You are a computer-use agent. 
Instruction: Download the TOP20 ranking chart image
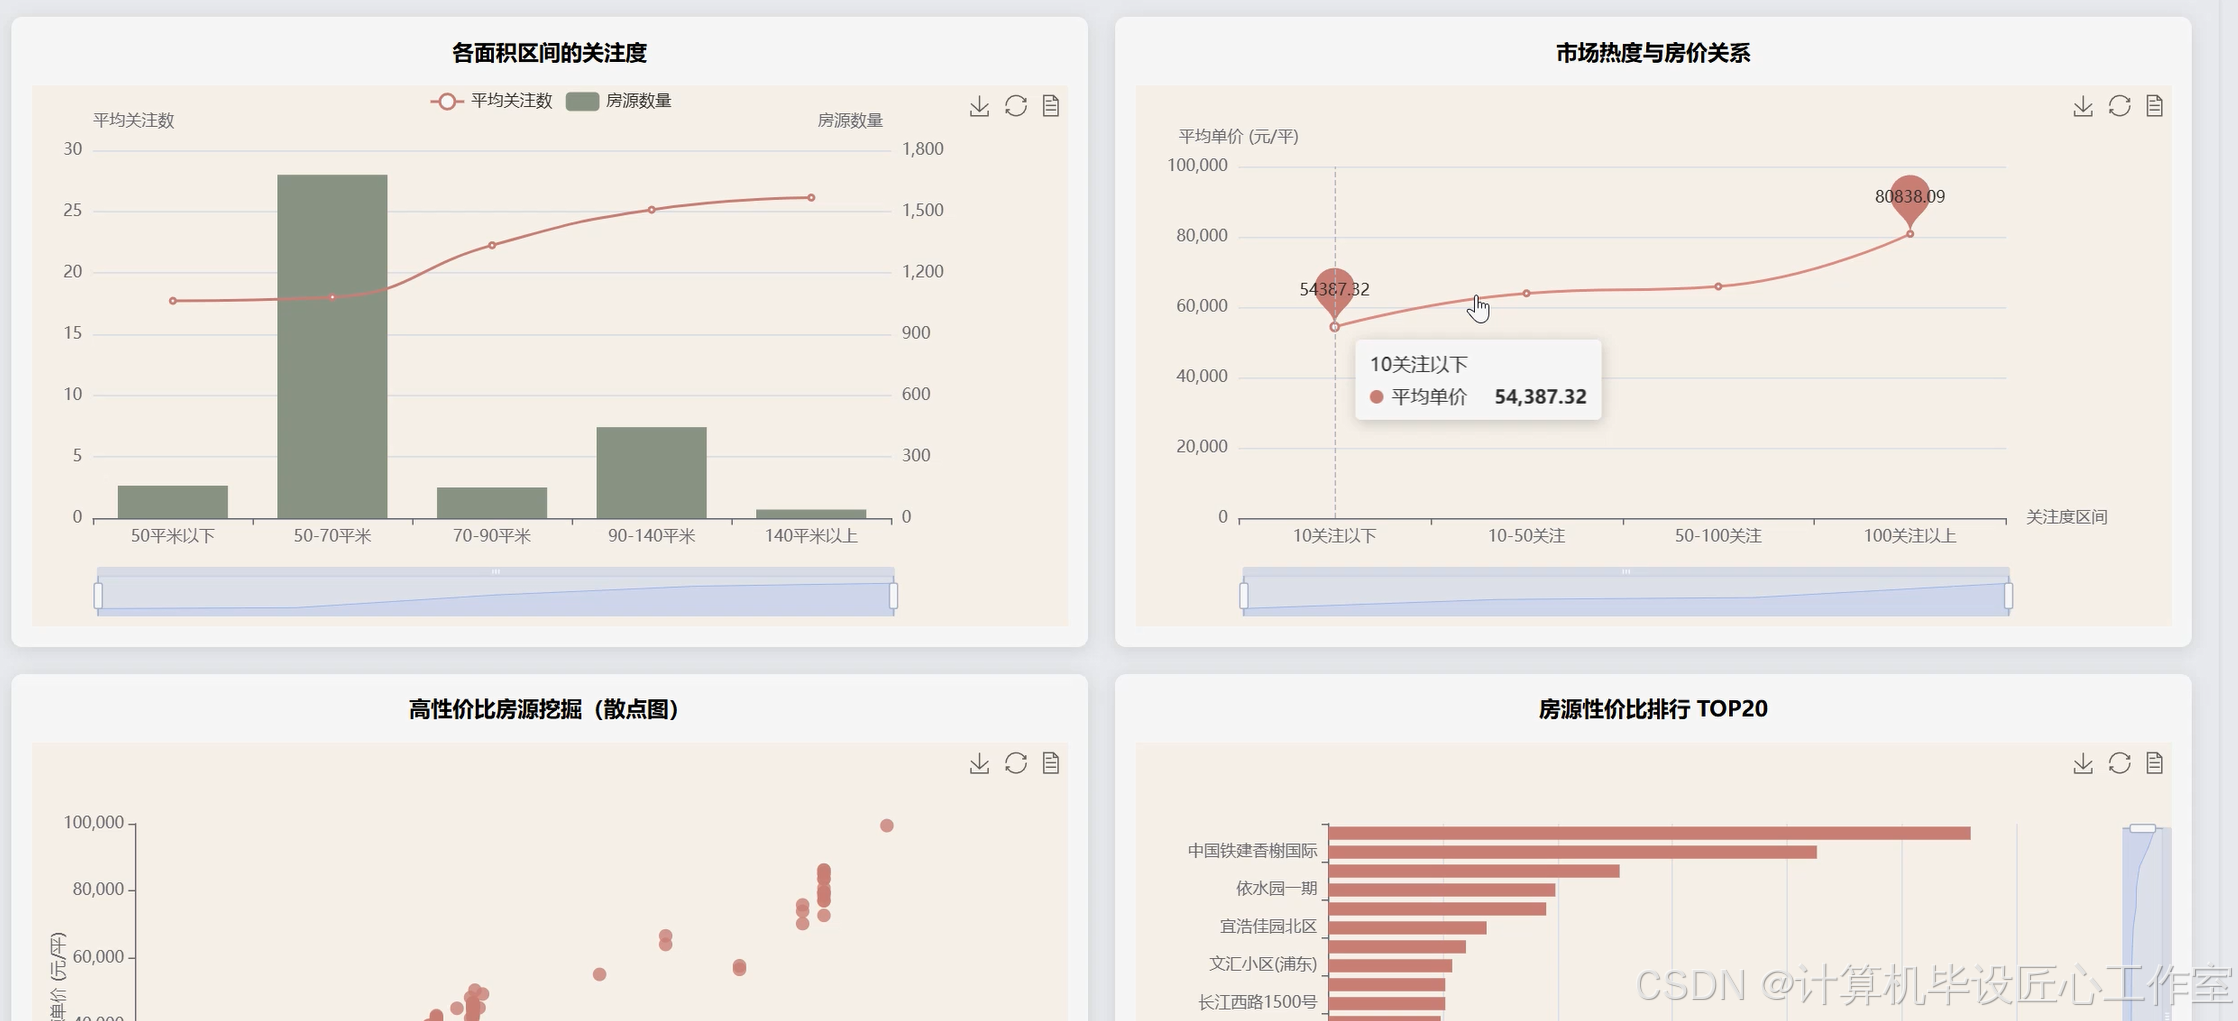[x=2082, y=763]
